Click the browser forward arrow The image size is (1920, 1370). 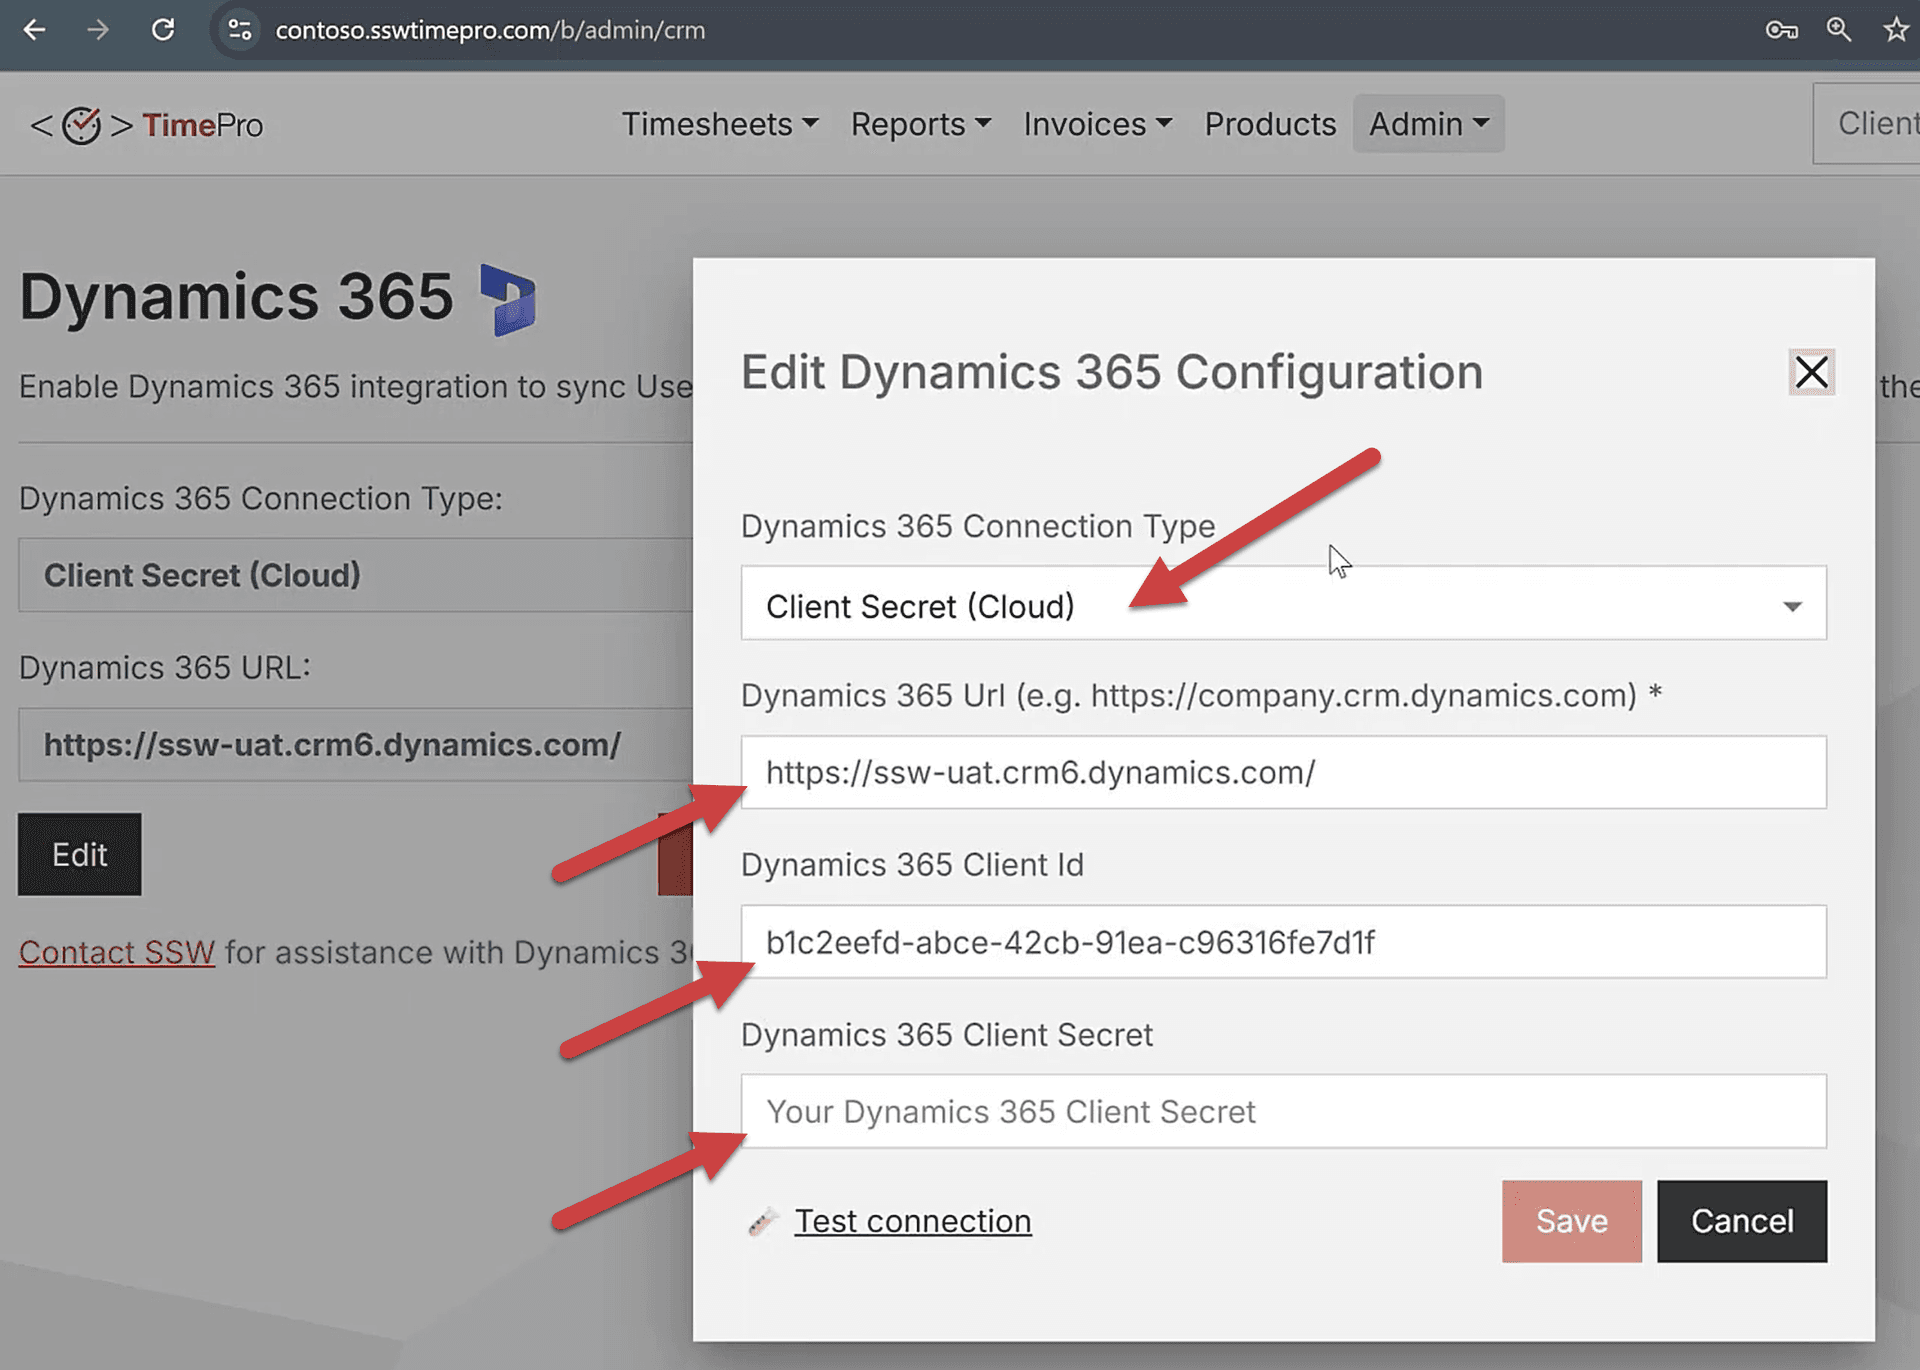98,30
